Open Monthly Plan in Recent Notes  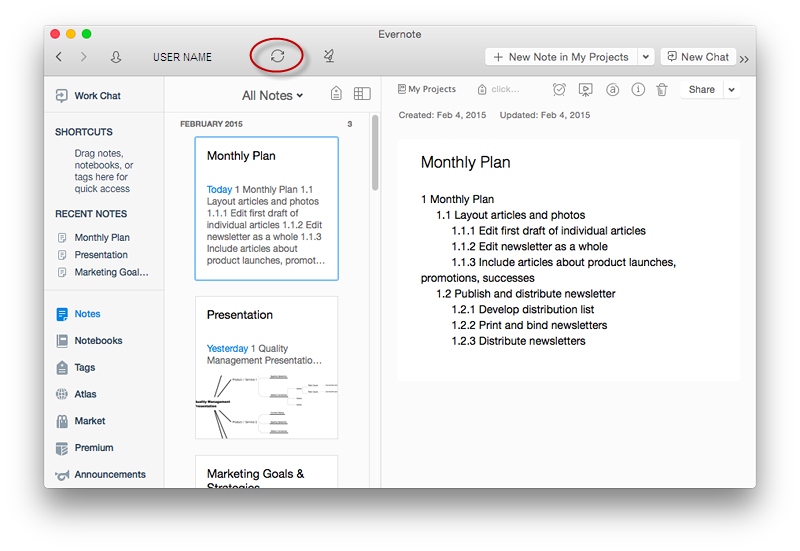pyautogui.click(x=102, y=238)
